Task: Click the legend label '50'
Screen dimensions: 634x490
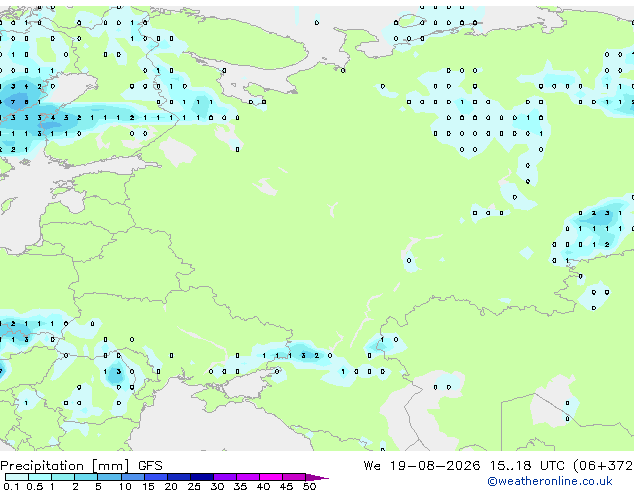Action: pyautogui.click(x=309, y=486)
